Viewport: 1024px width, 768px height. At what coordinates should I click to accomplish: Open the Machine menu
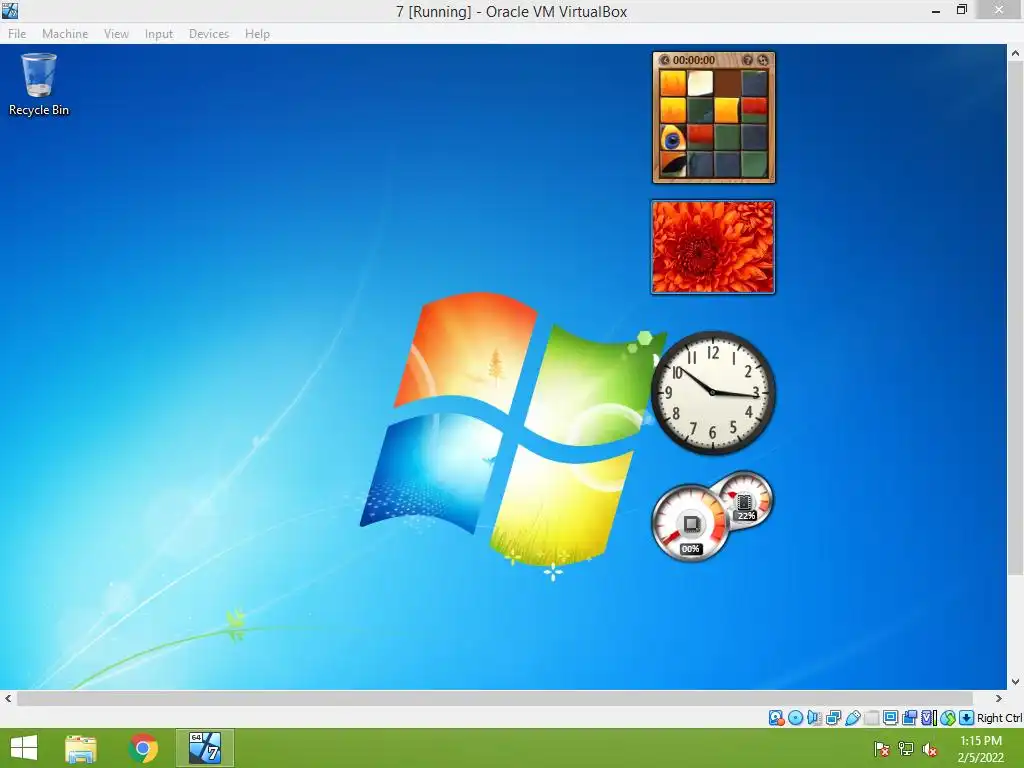click(x=65, y=34)
